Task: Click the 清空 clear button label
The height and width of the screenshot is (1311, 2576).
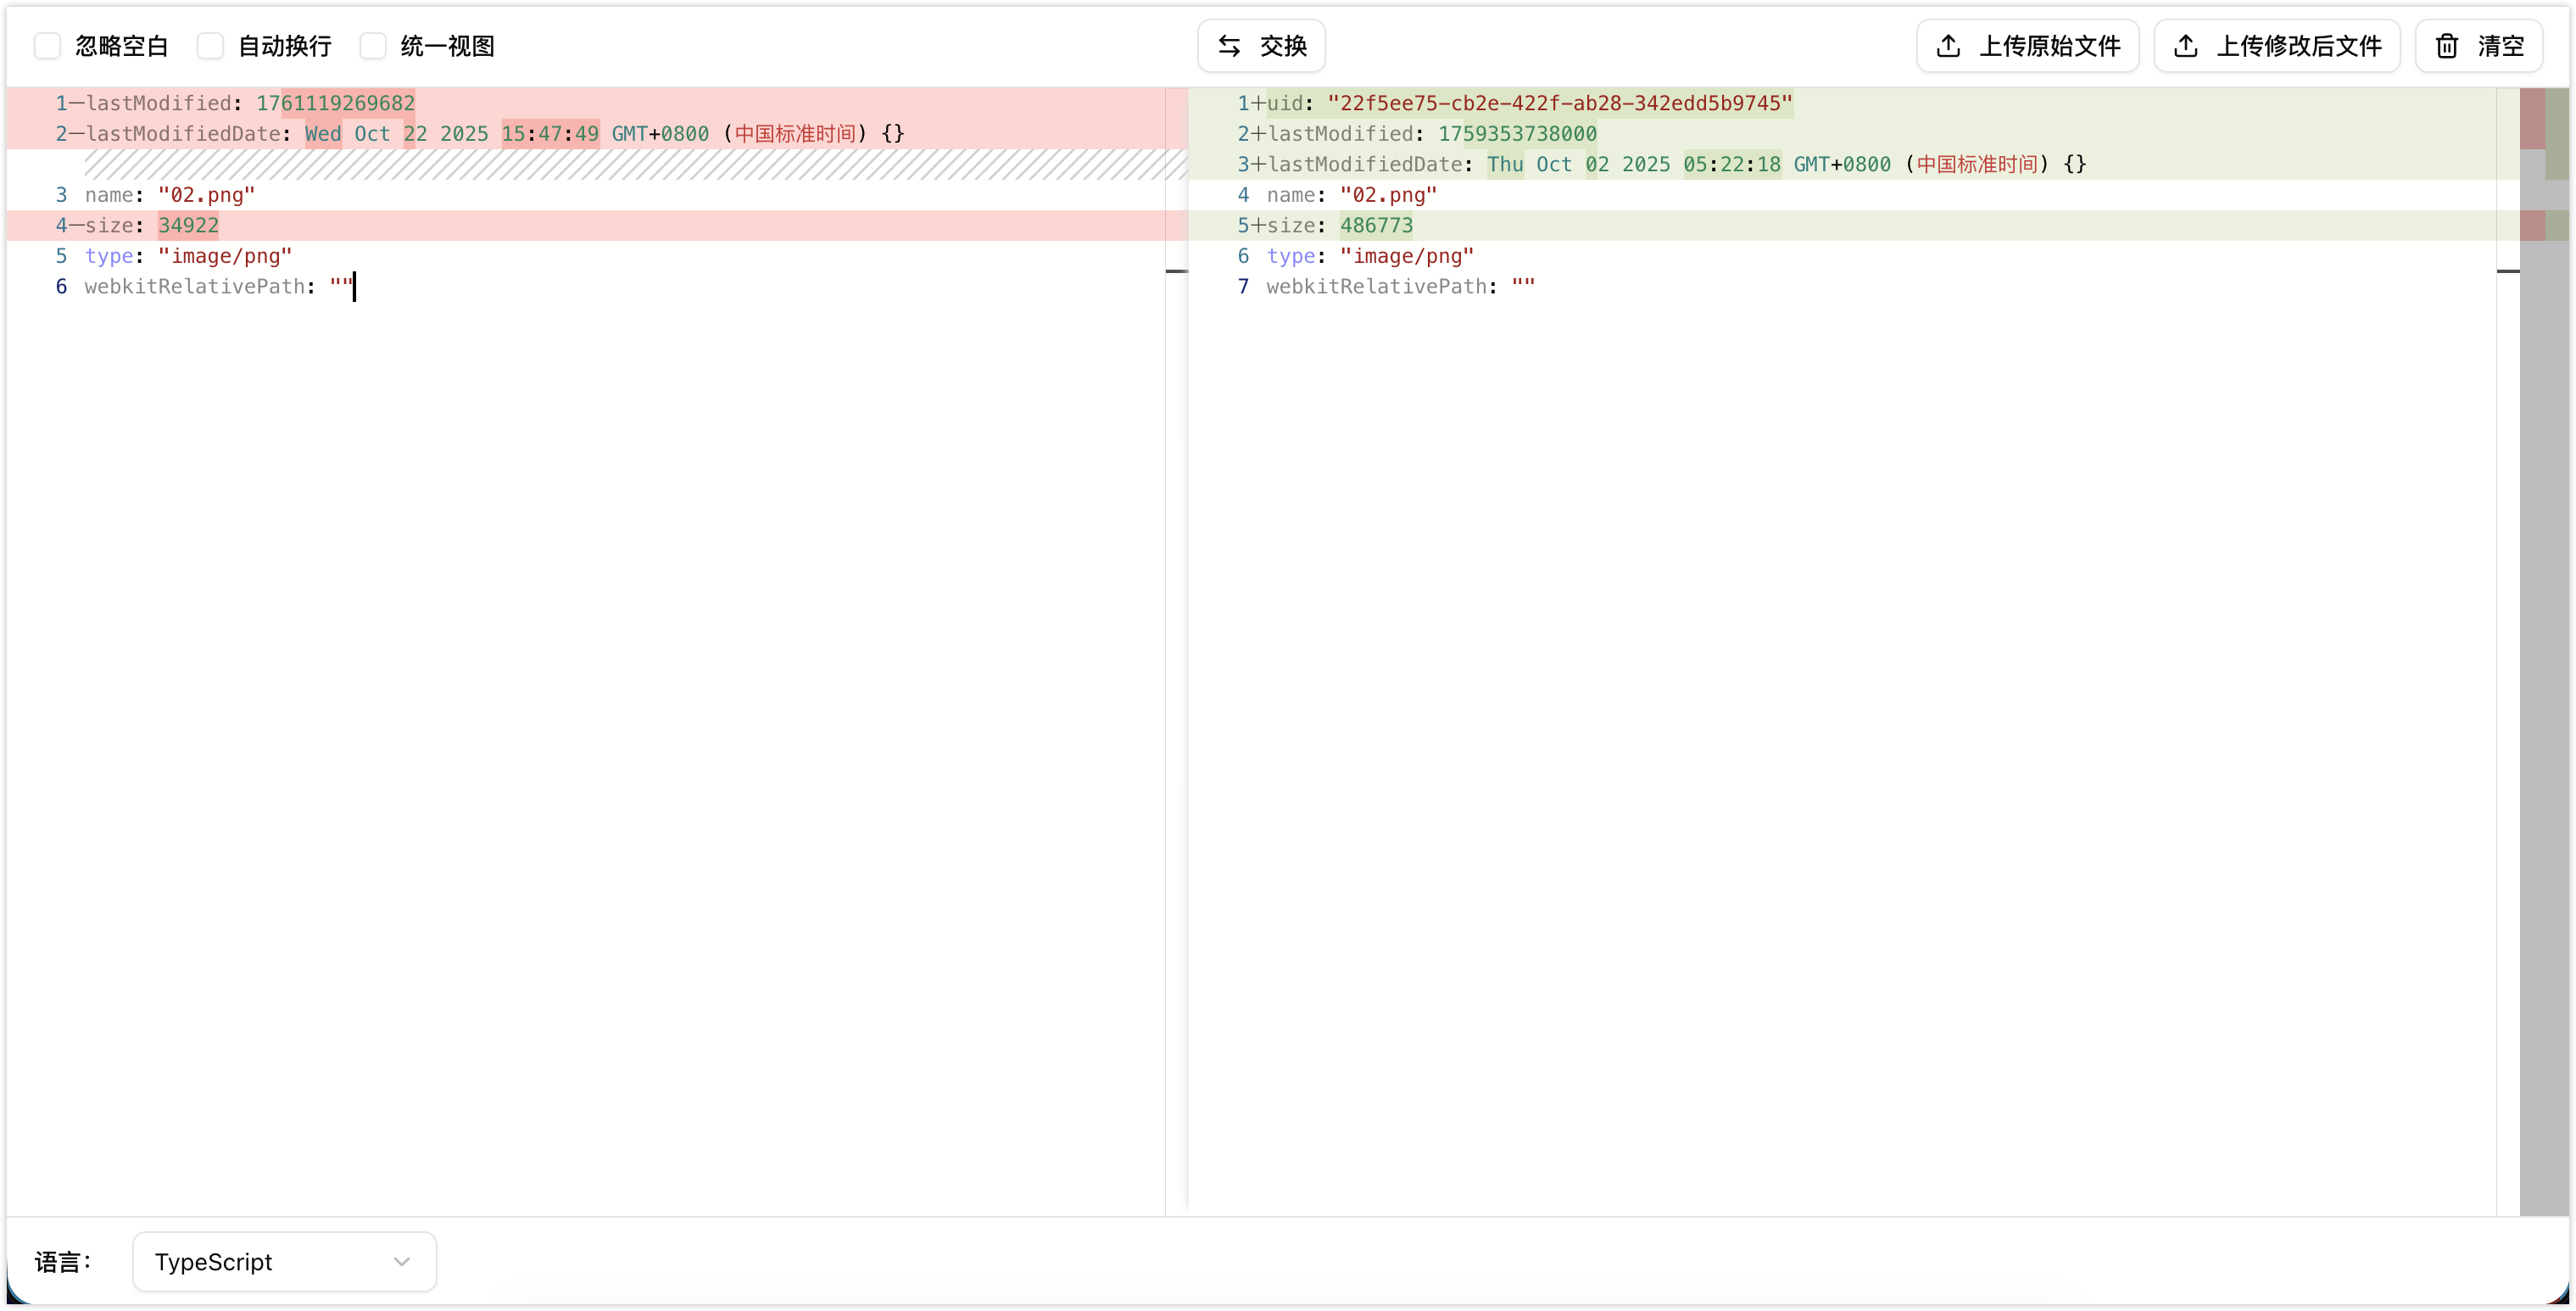Action: [x=2500, y=46]
